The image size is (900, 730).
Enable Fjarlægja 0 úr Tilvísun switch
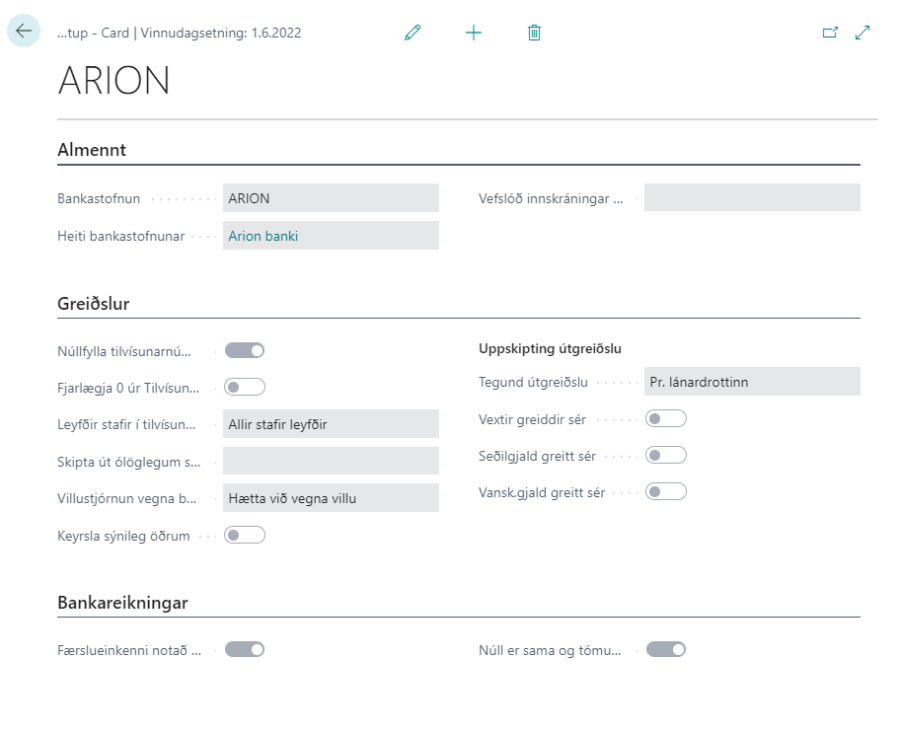(244, 387)
